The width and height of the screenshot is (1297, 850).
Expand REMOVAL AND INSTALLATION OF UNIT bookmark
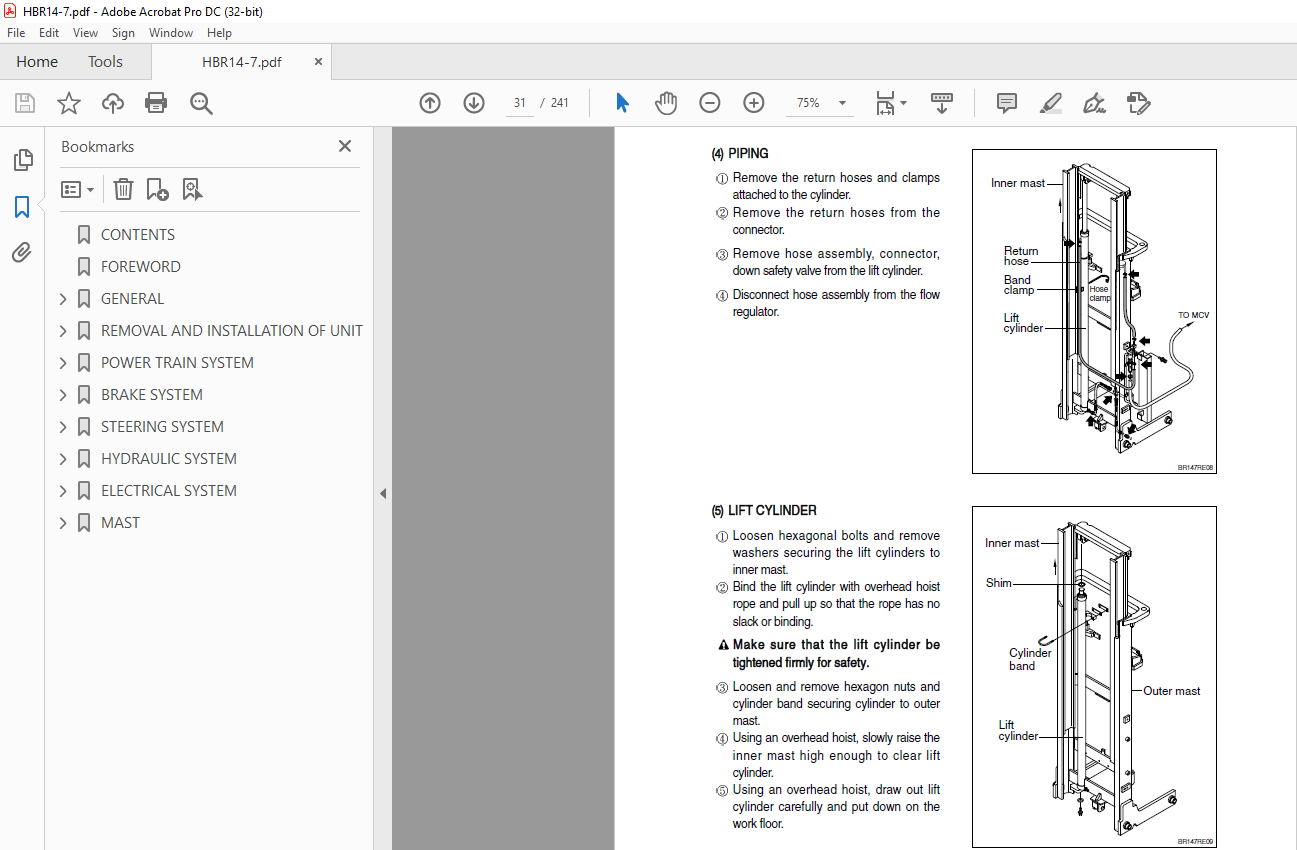click(x=63, y=331)
